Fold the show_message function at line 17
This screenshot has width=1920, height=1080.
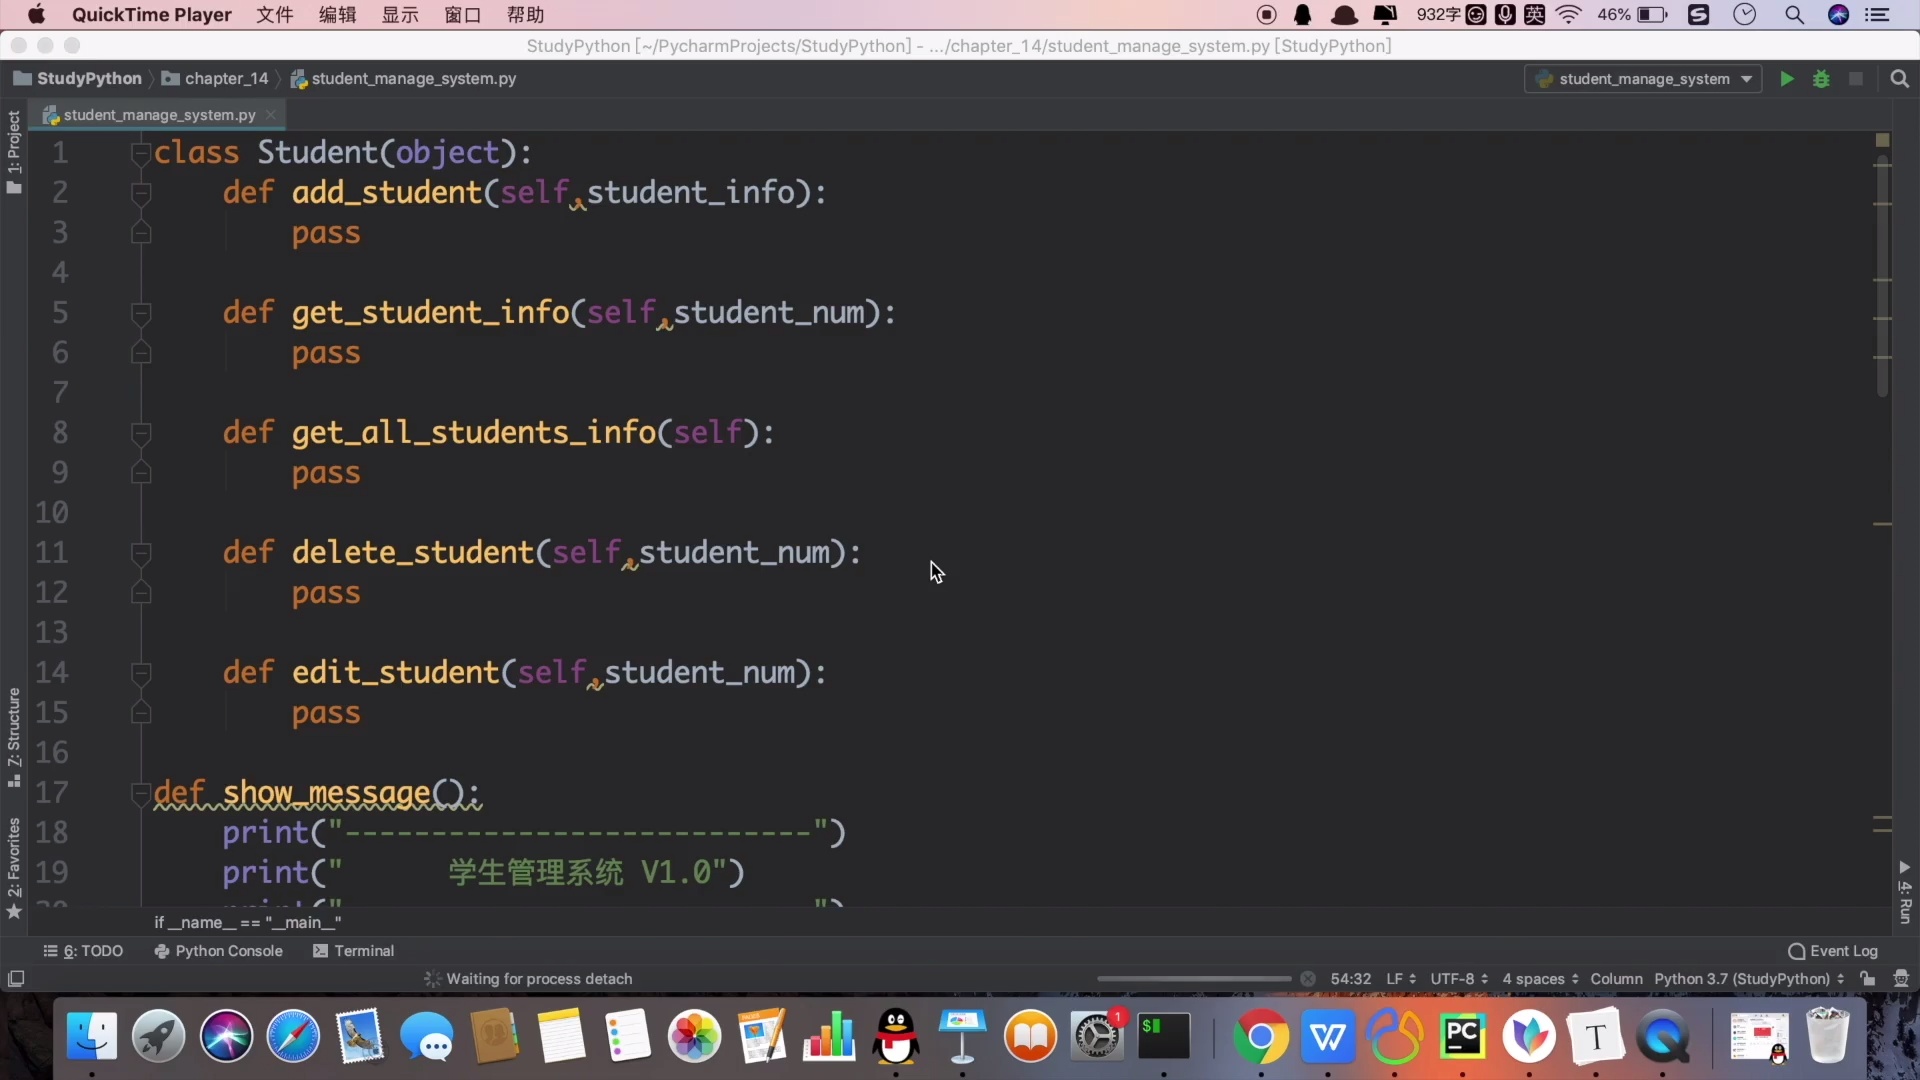click(x=141, y=794)
